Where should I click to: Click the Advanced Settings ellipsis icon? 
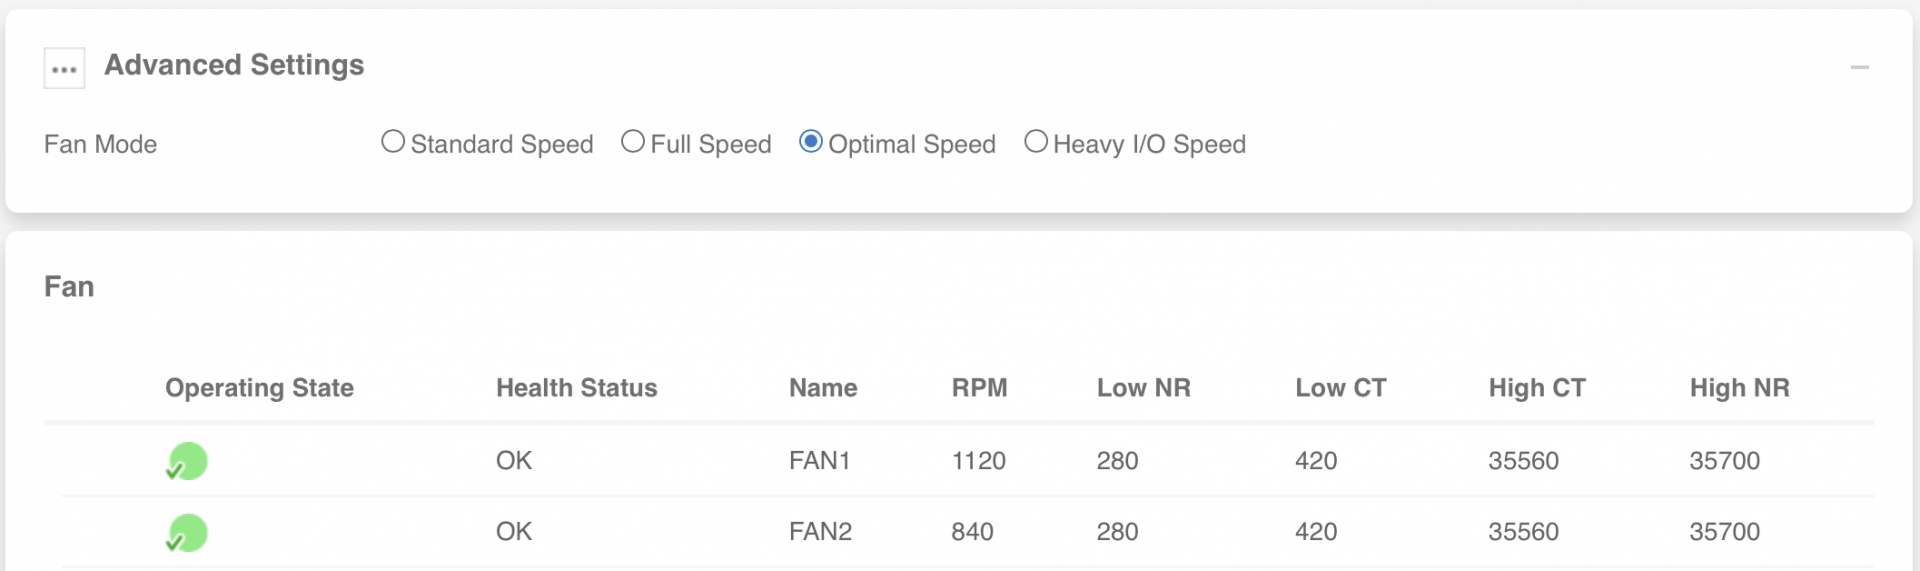point(64,68)
